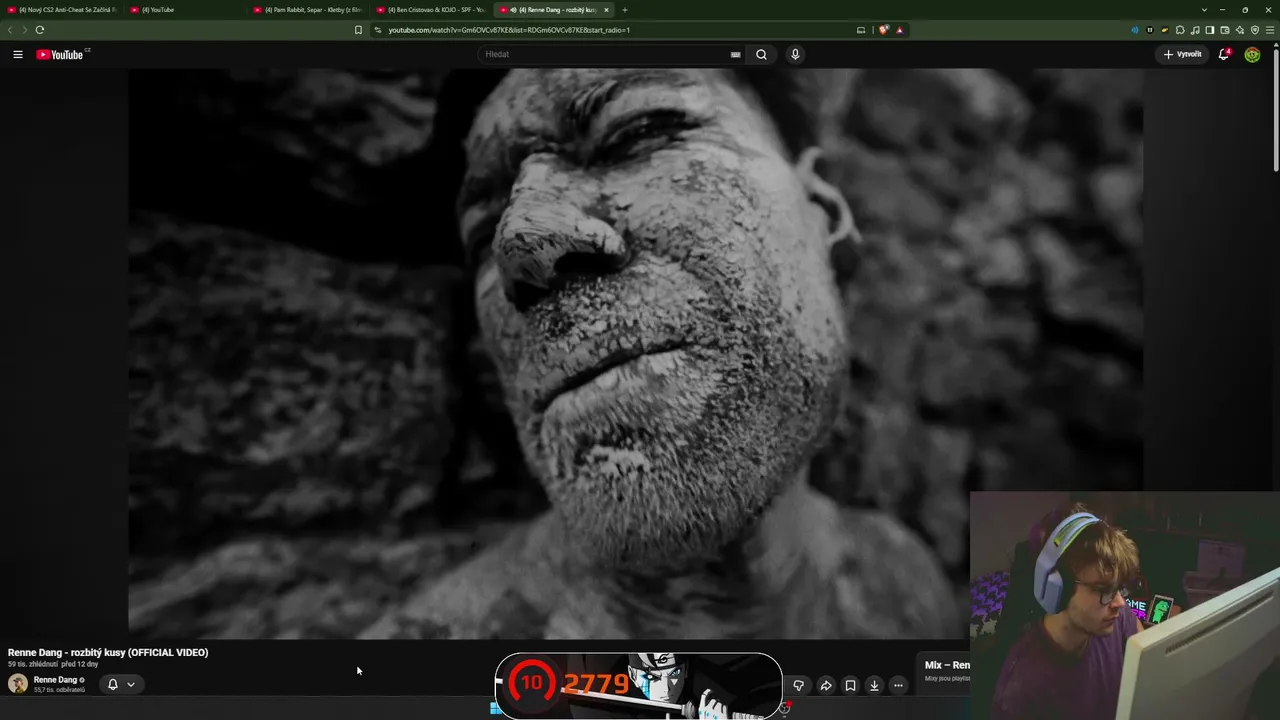1280x720 pixels.
Task: Expand the tab search dropdown chevron
Action: [1204, 10]
